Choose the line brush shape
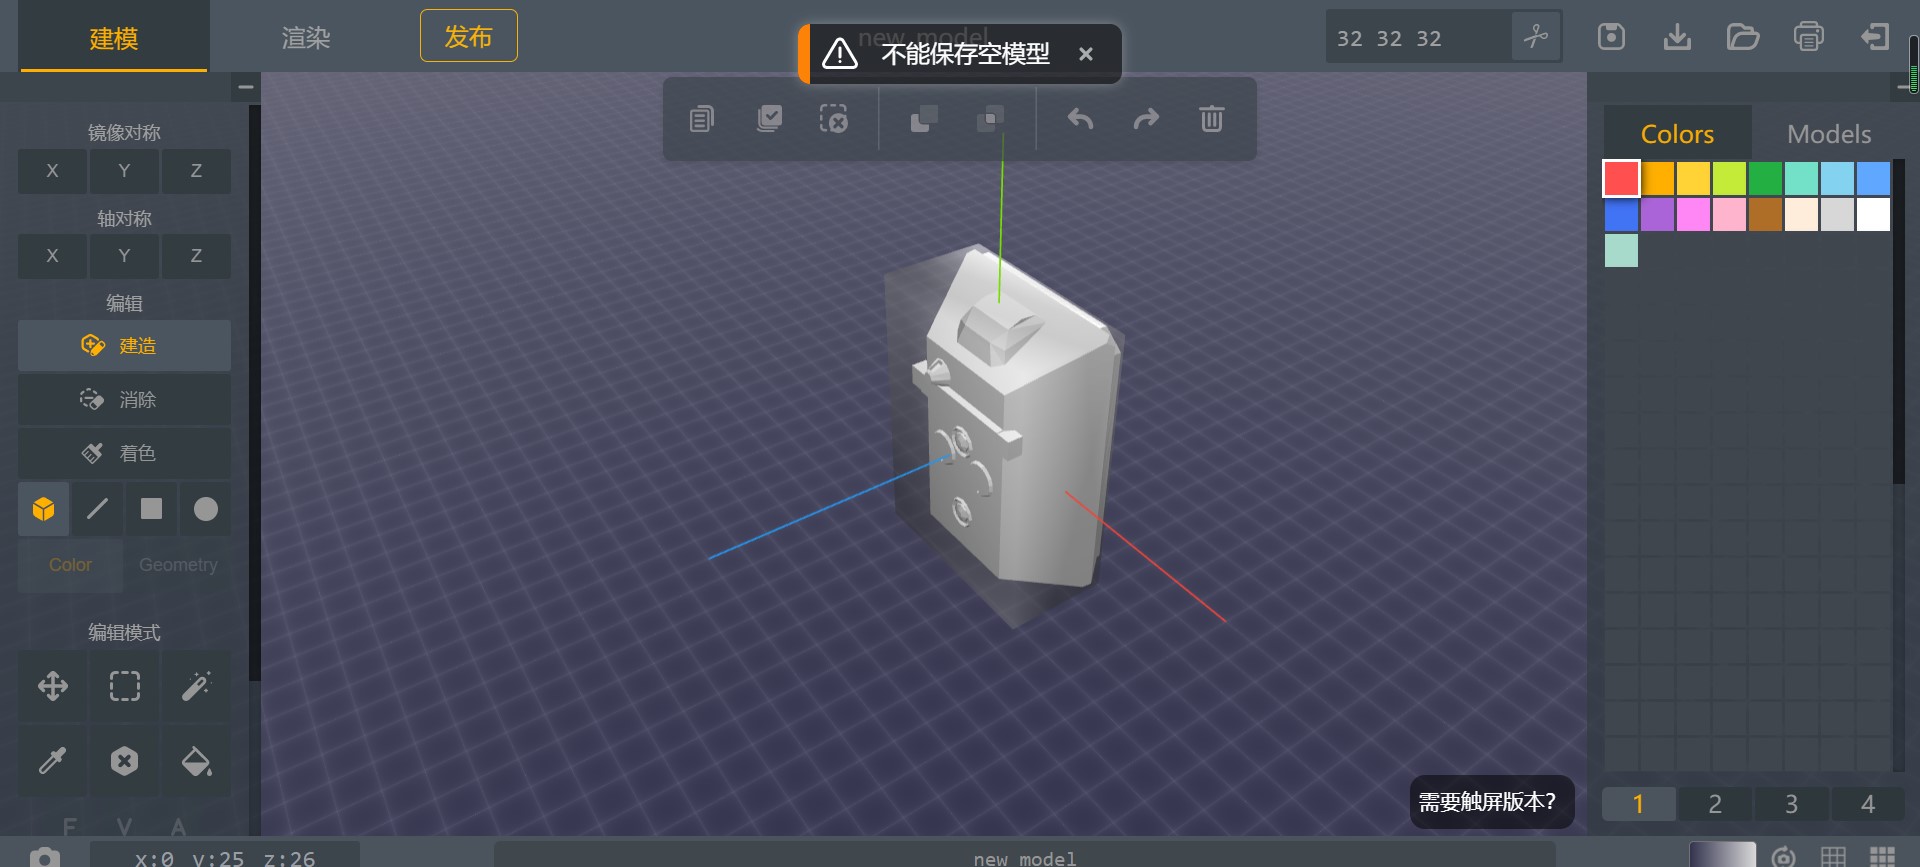The height and width of the screenshot is (867, 1920). 97,509
